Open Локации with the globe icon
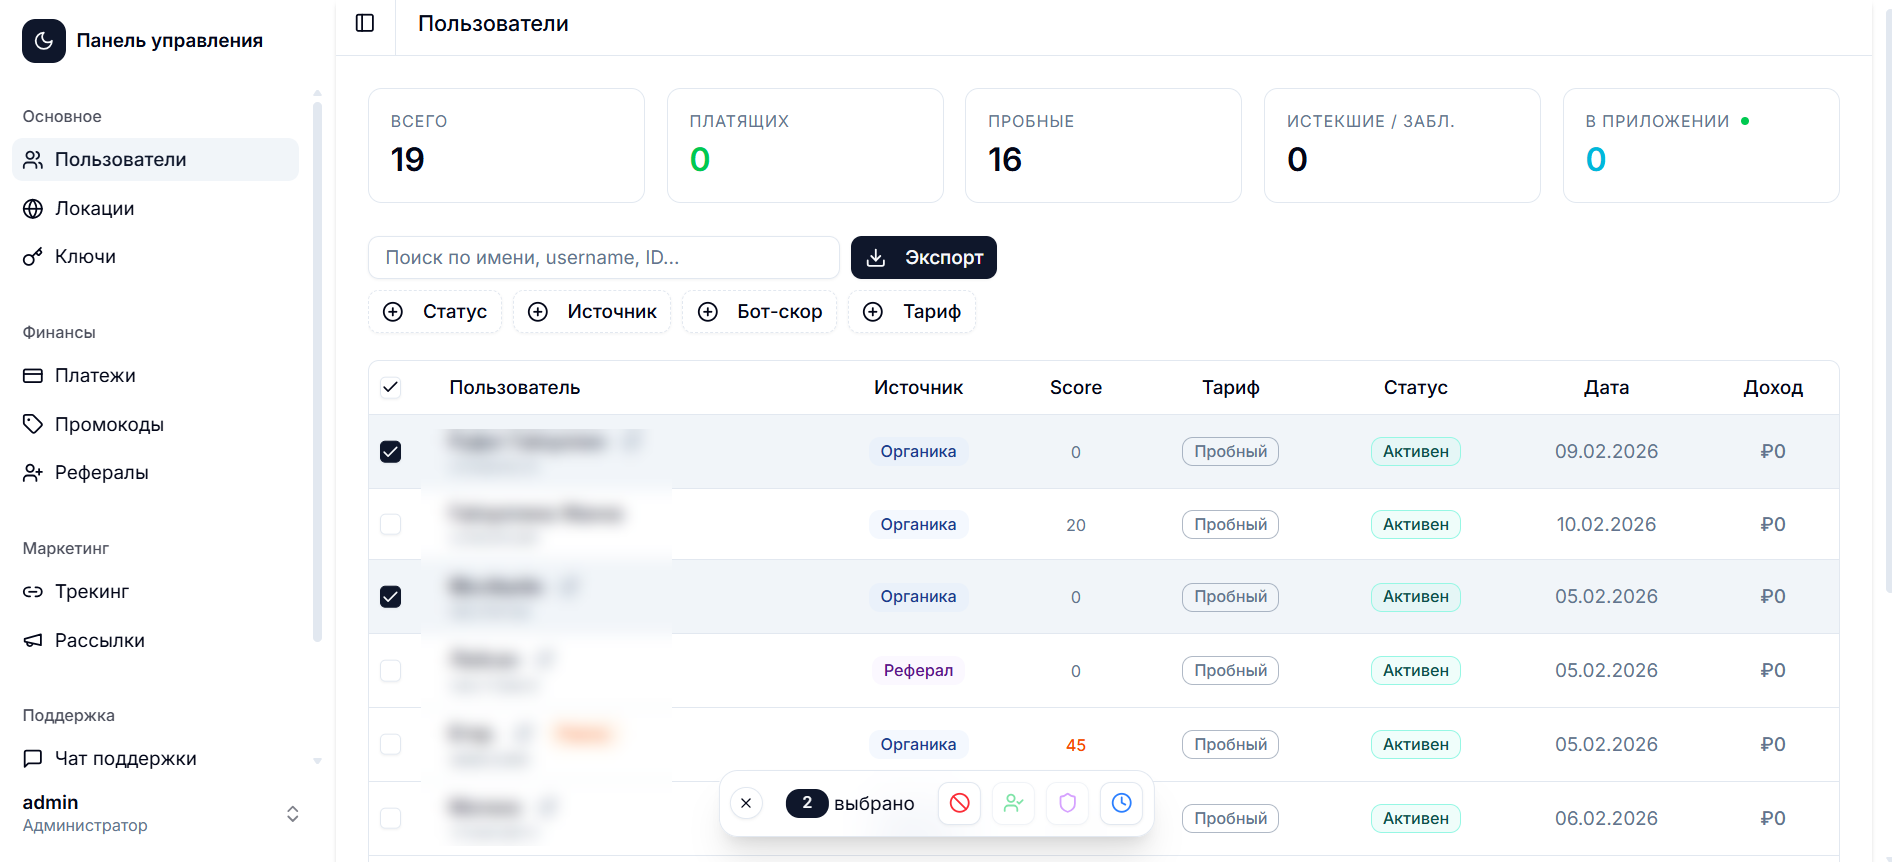The width and height of the screenshot is (1892, 862). [x=33, y=208]
